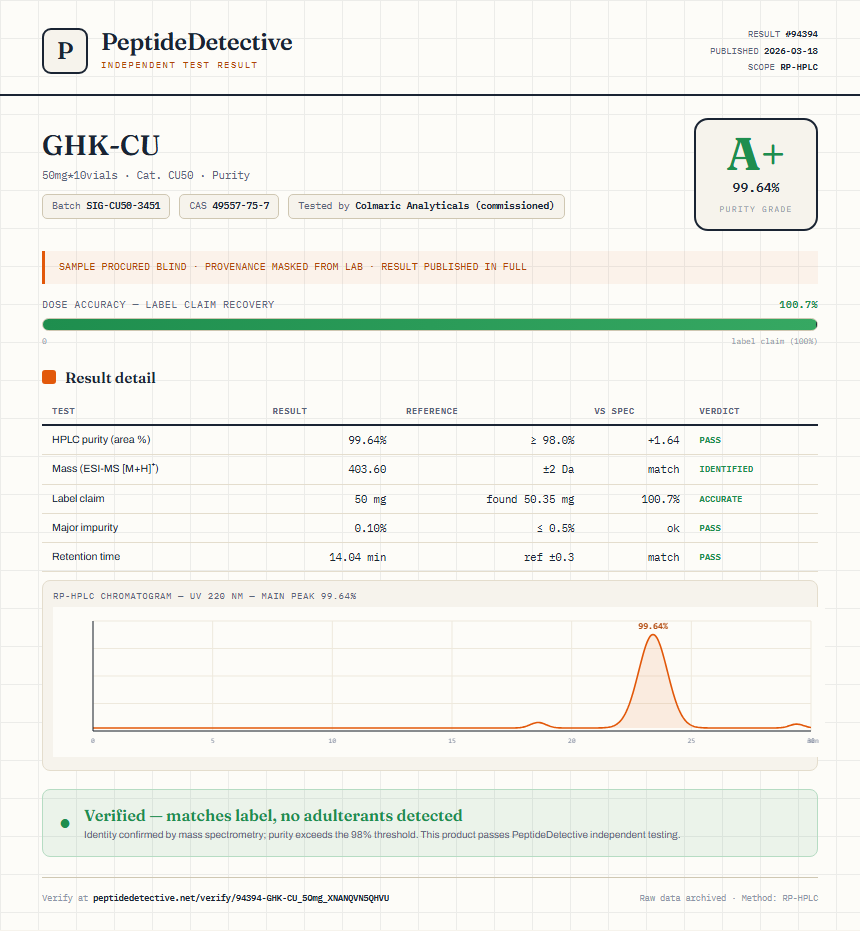The width and height of the screenshot is (860, 931).
Task: Select the Label claim row label
Action: [78, 498]
